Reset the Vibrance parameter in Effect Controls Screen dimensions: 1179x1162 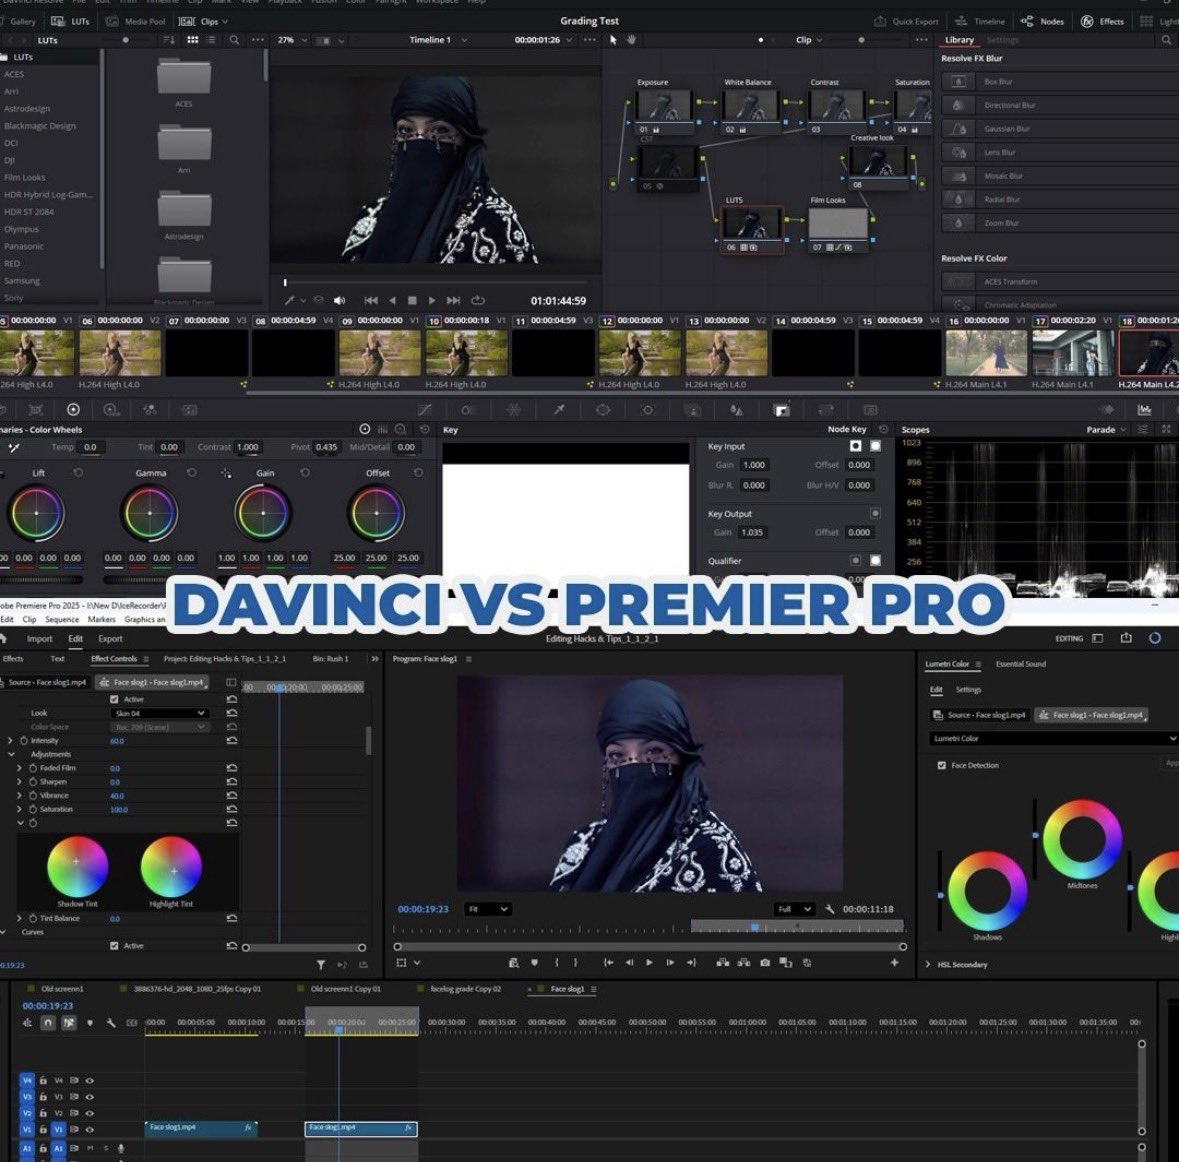232,795
